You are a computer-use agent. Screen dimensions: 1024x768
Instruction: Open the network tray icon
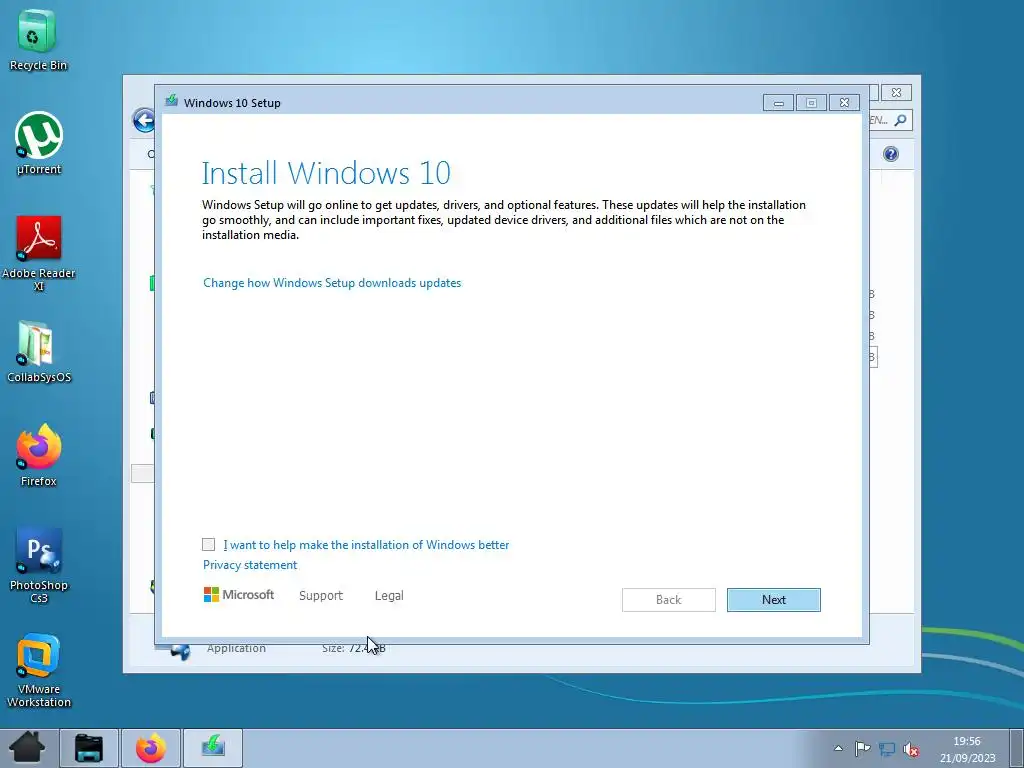887,748
